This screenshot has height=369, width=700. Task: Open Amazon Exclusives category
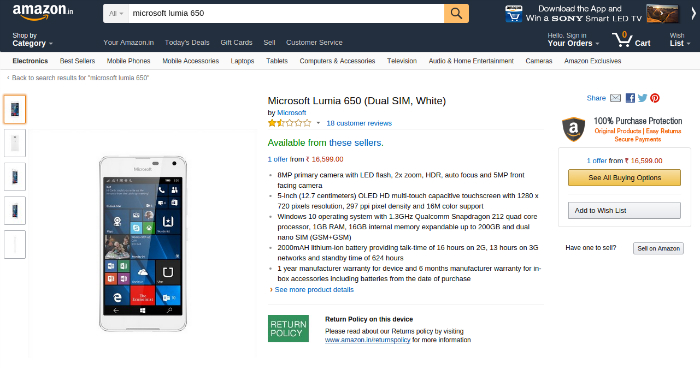point(592,61)
